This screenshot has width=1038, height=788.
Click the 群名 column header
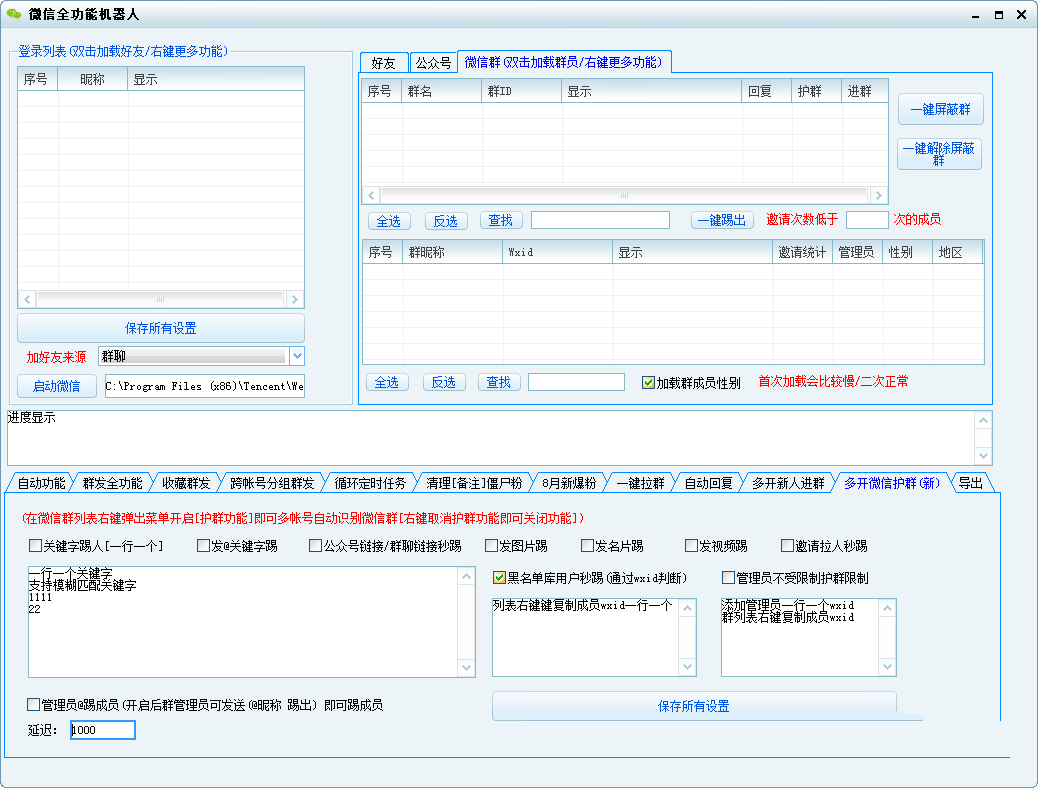442,91
